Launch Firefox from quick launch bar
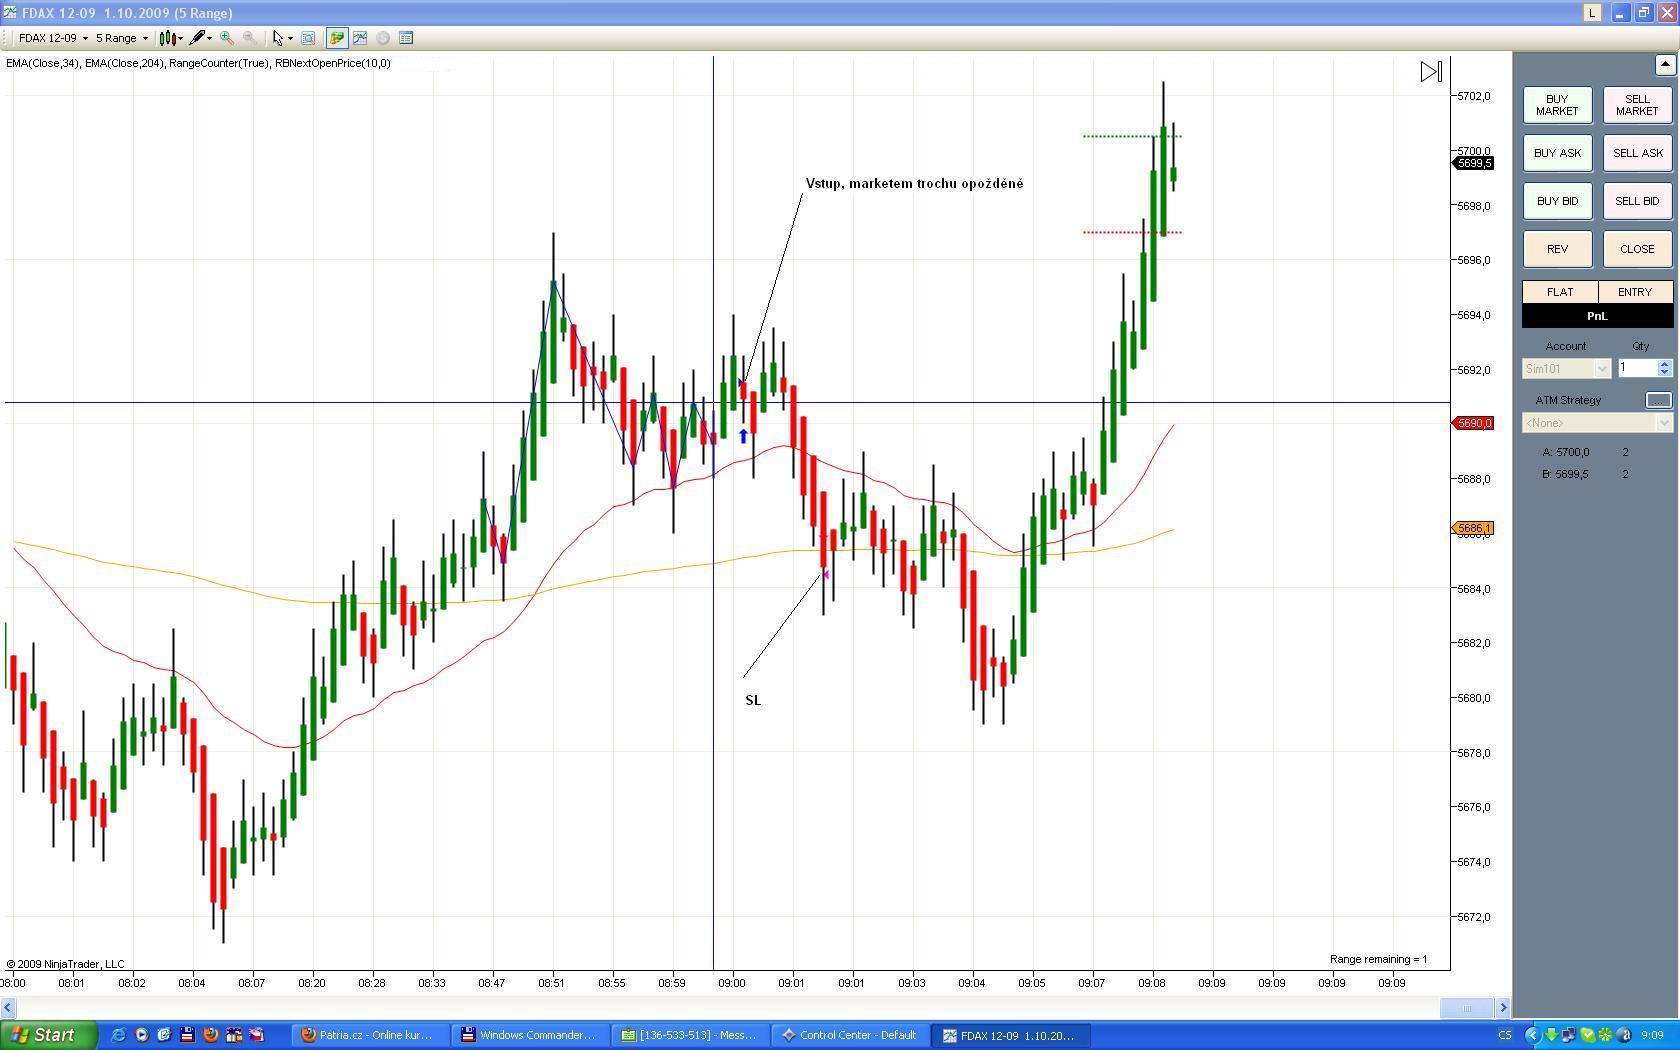 pos(210,1035)
